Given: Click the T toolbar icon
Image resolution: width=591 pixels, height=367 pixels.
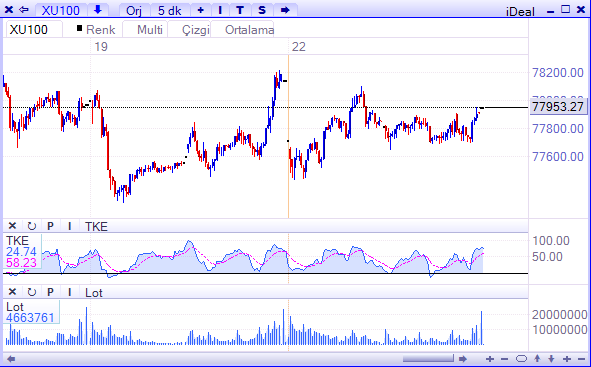Looking at the screenshot, I should point(240,10).
